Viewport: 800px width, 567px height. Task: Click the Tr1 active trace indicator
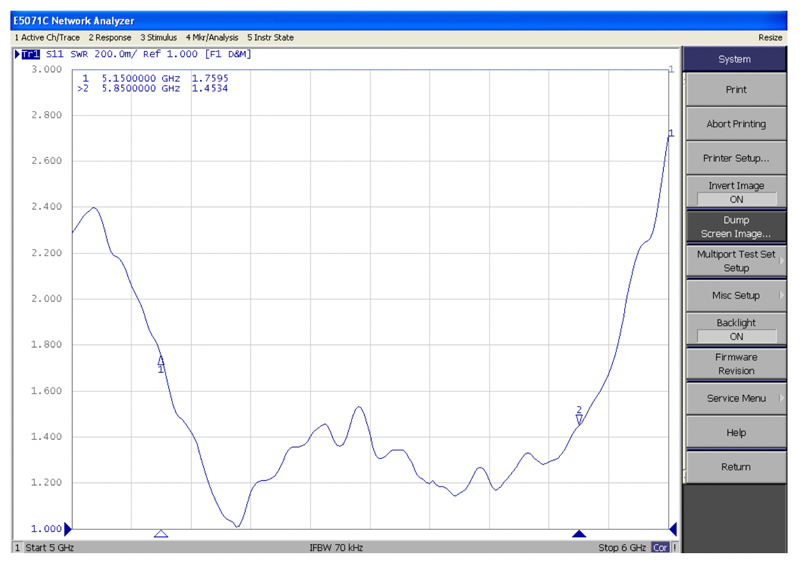(x=30, y=54)
